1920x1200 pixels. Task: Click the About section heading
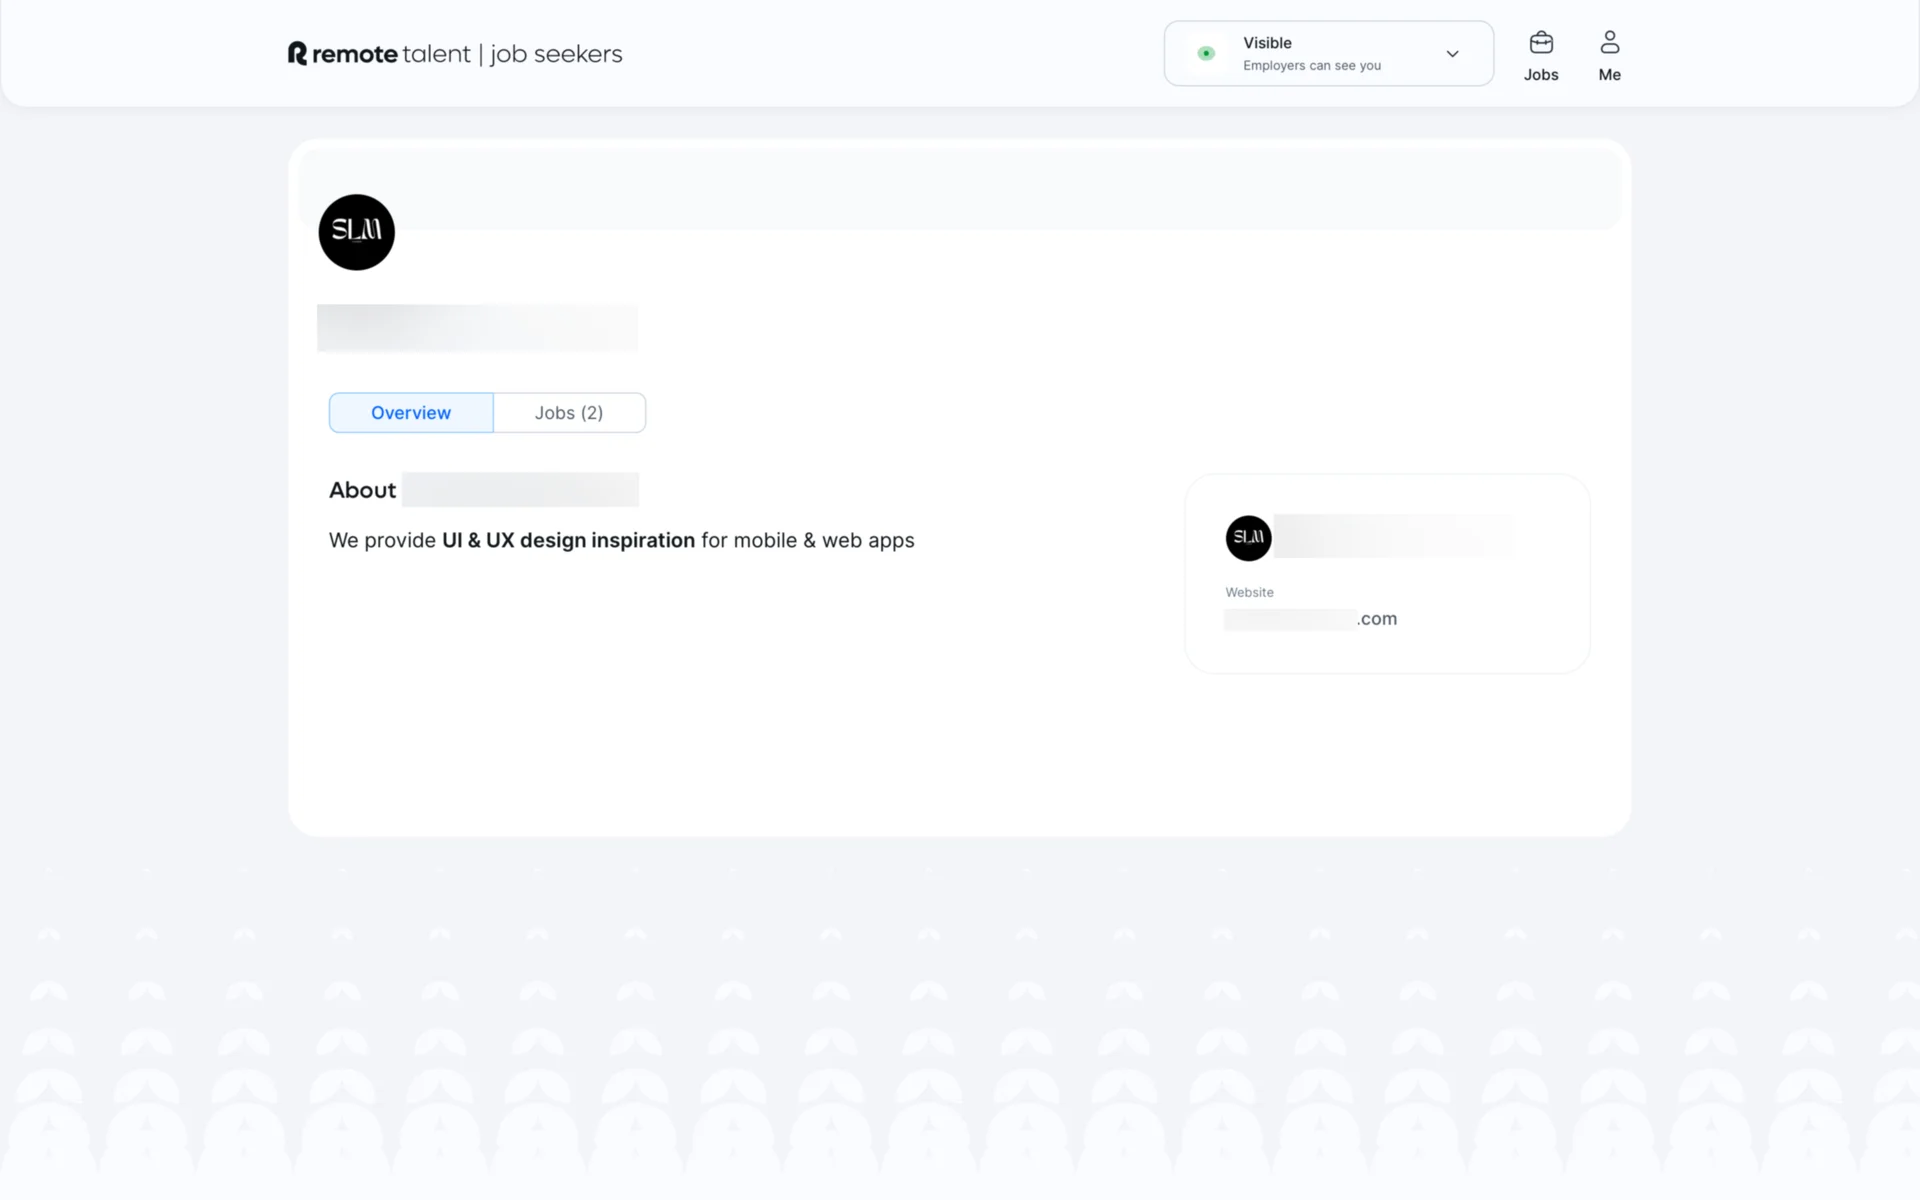(362, 490)
